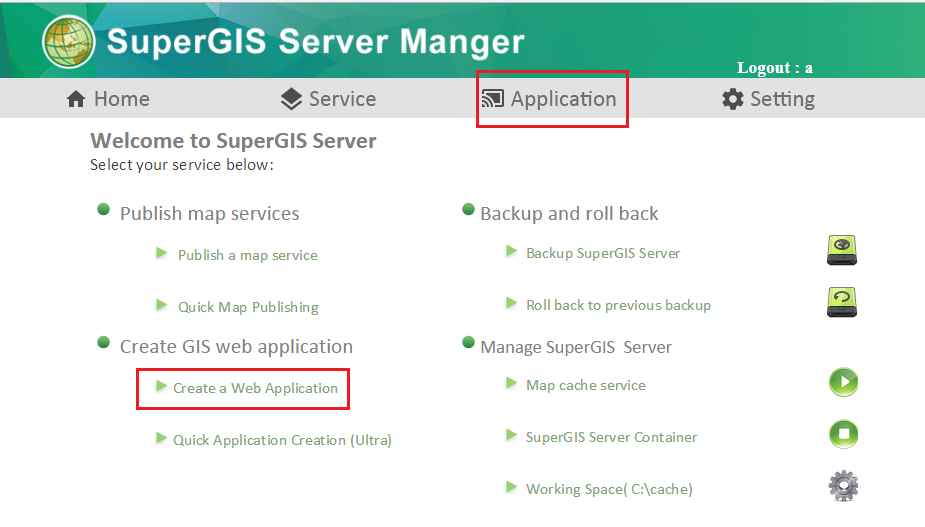Click Backup SuperGIS Server link
This screenshot has height=527, width=925.
(x=603, y=253)
